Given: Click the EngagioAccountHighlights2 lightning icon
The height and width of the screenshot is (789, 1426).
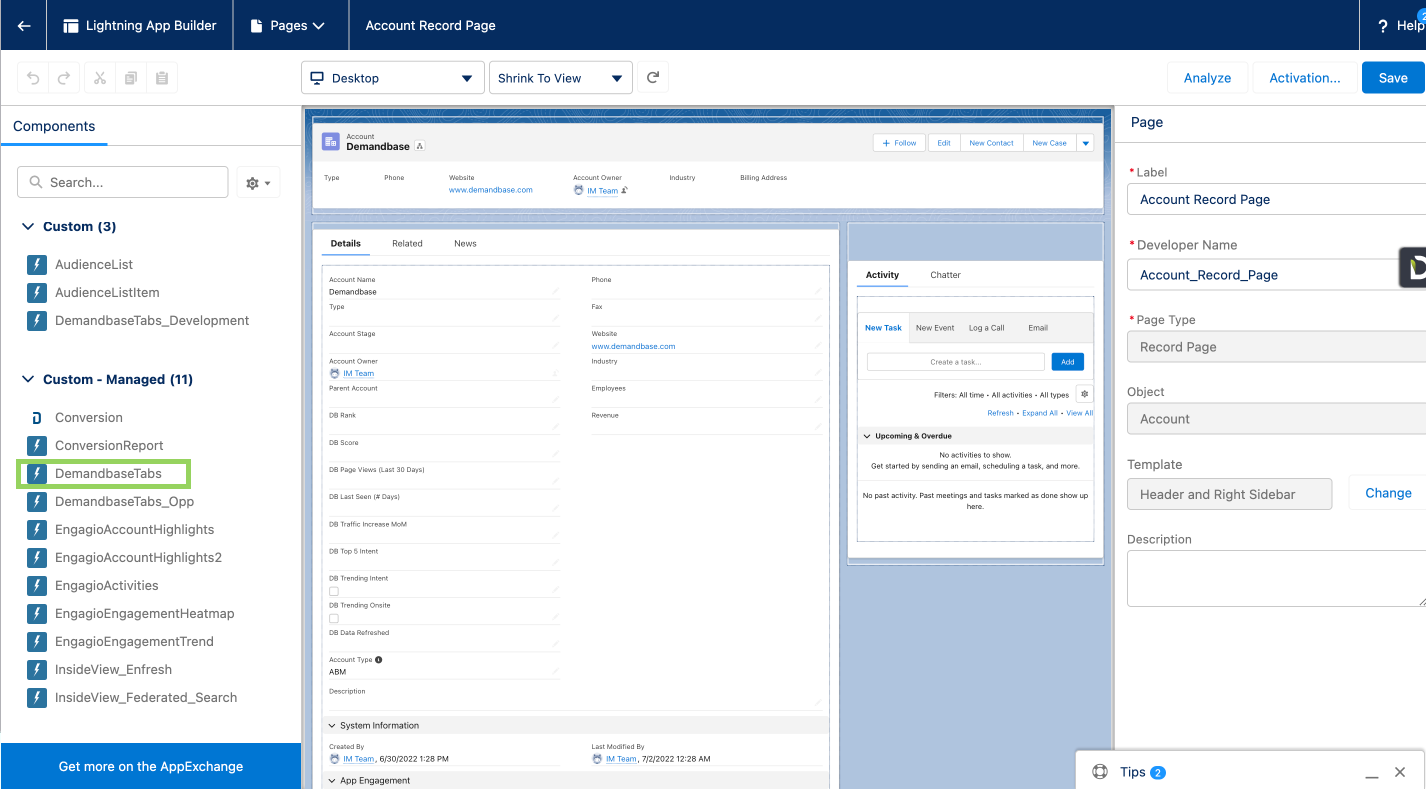Looking at the screenshot, I should point(37,558).
